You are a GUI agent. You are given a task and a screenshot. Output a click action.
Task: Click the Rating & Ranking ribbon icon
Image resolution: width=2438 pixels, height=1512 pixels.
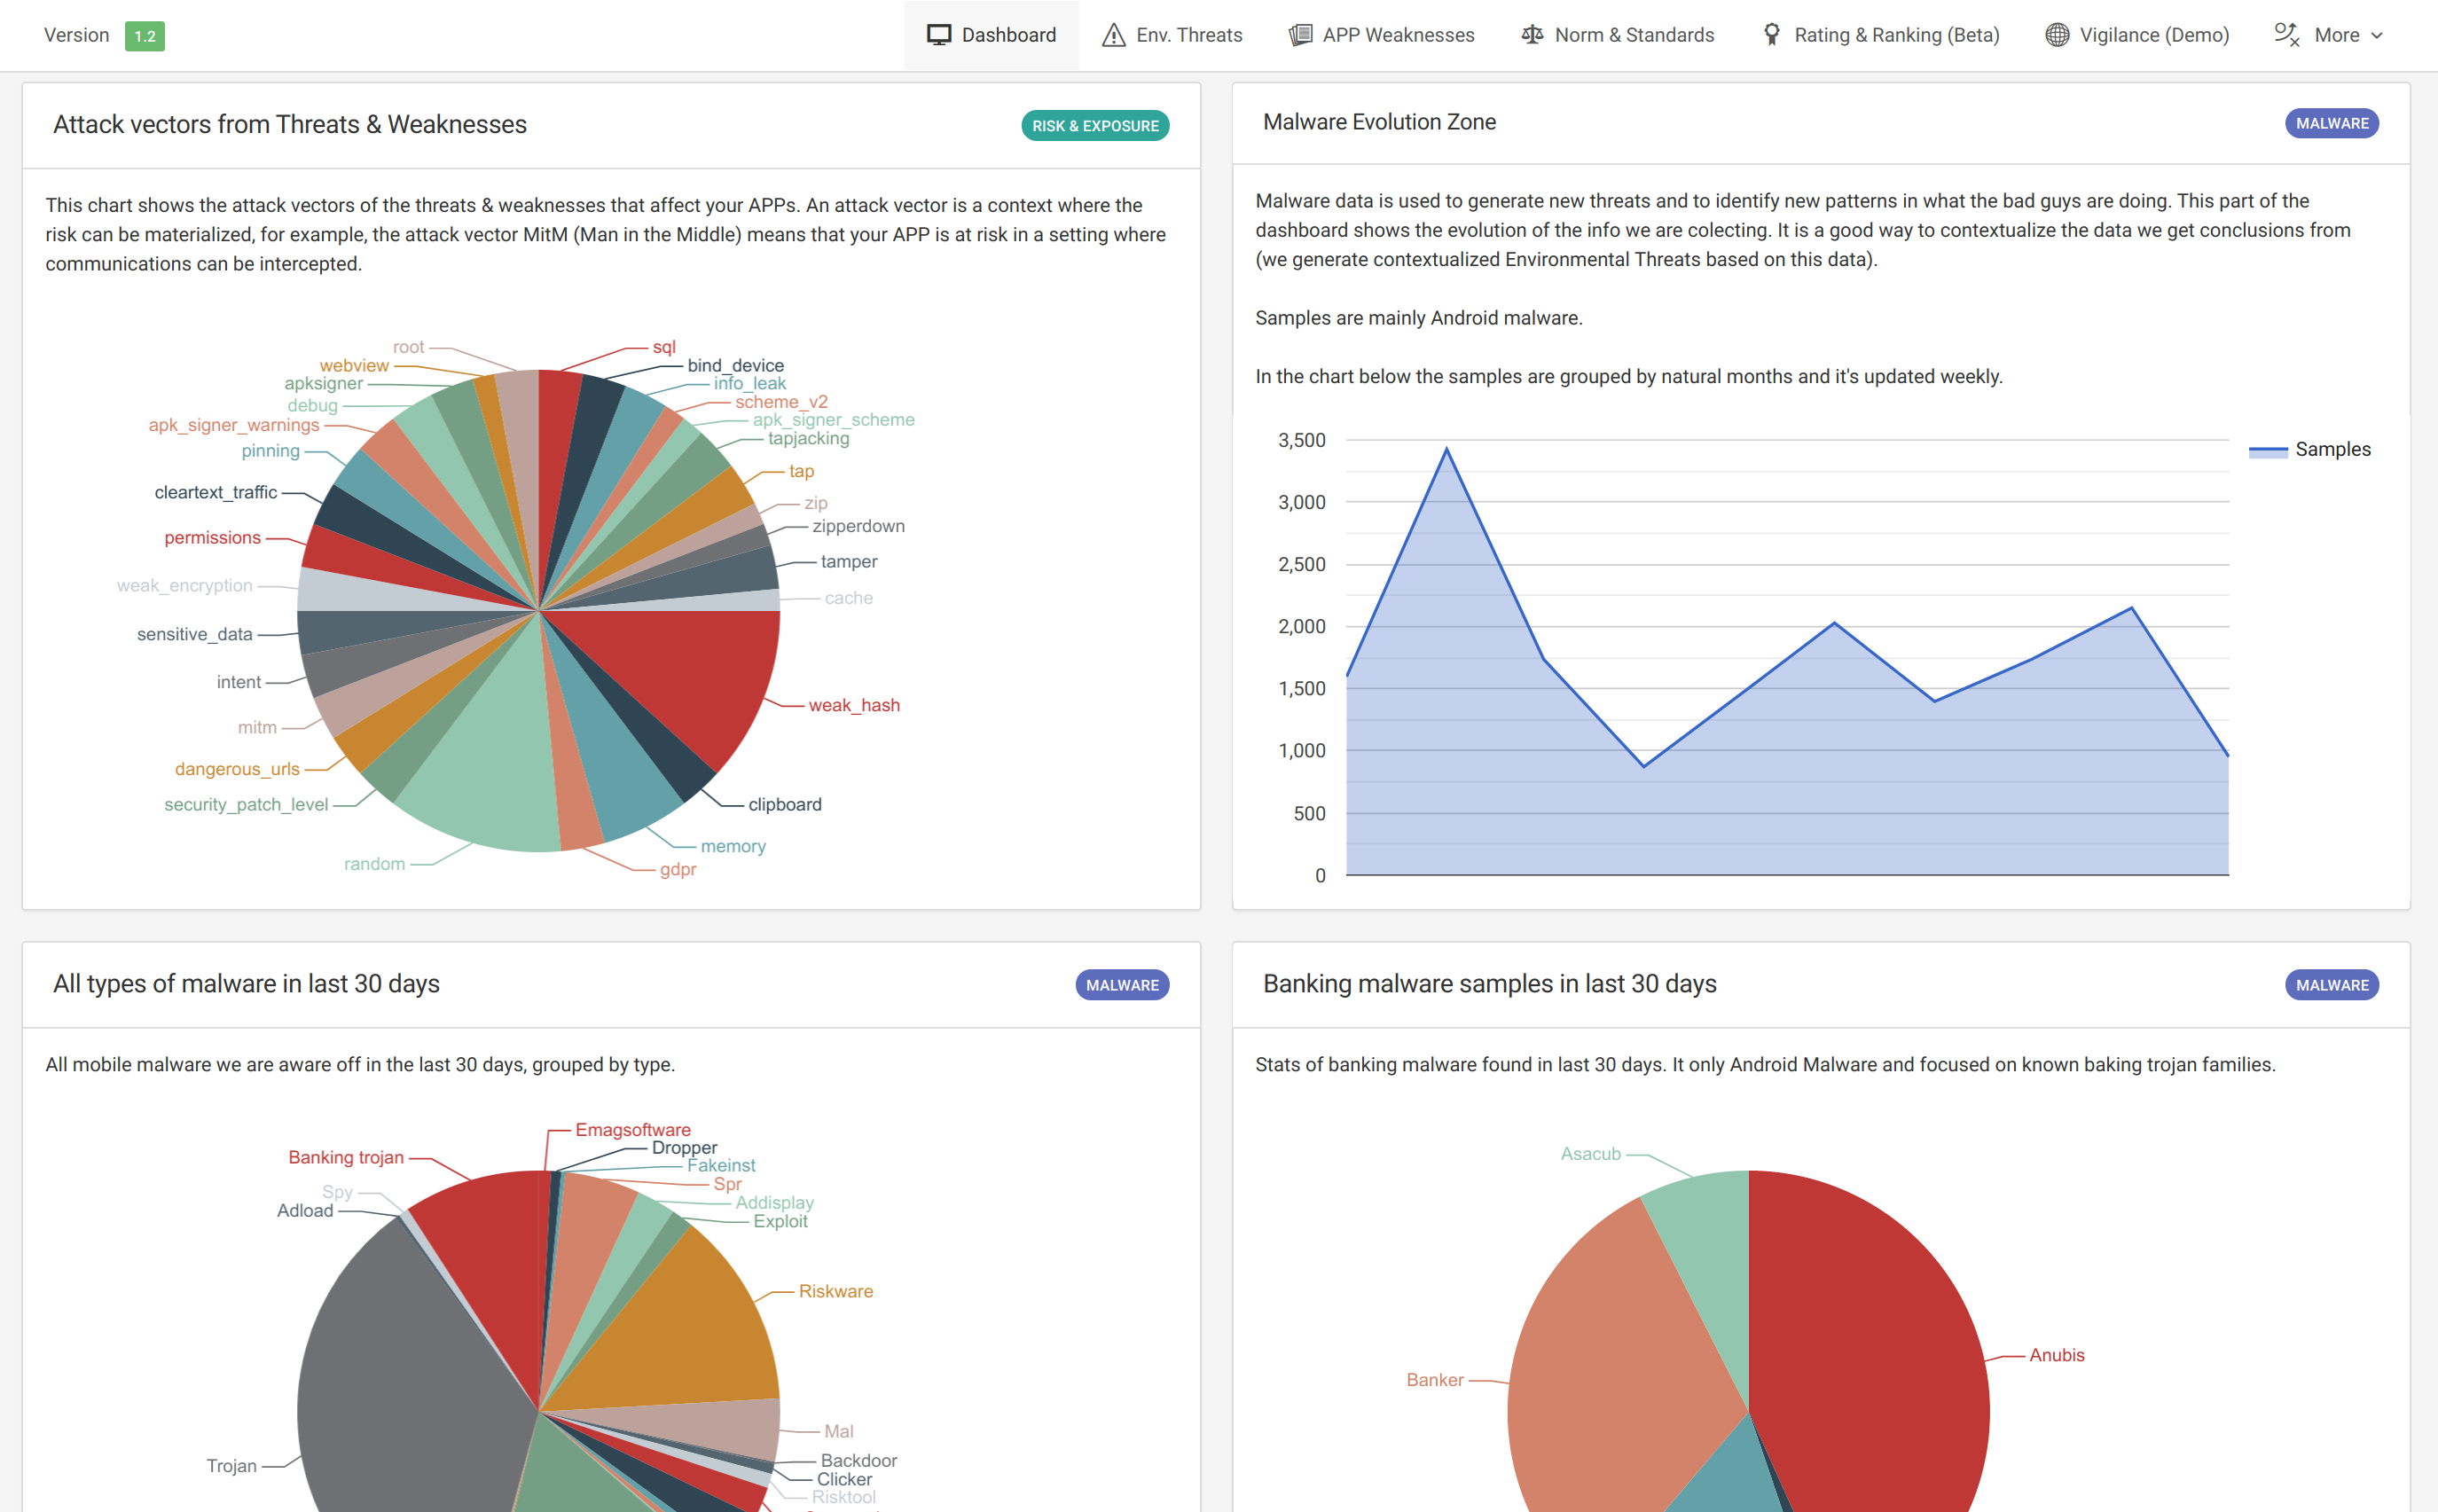click(1771, 35)
